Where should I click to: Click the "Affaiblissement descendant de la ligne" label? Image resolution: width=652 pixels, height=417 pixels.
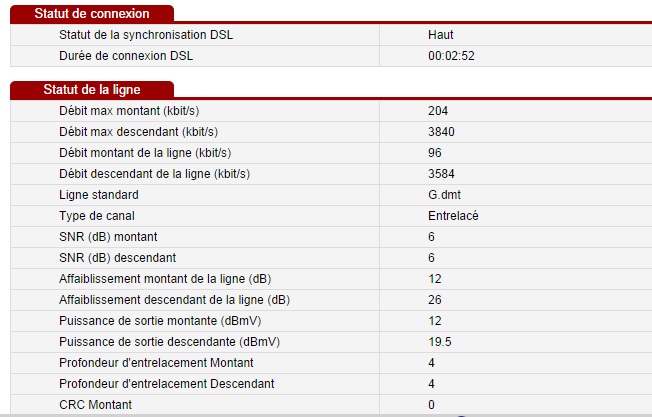pos(174,299)
